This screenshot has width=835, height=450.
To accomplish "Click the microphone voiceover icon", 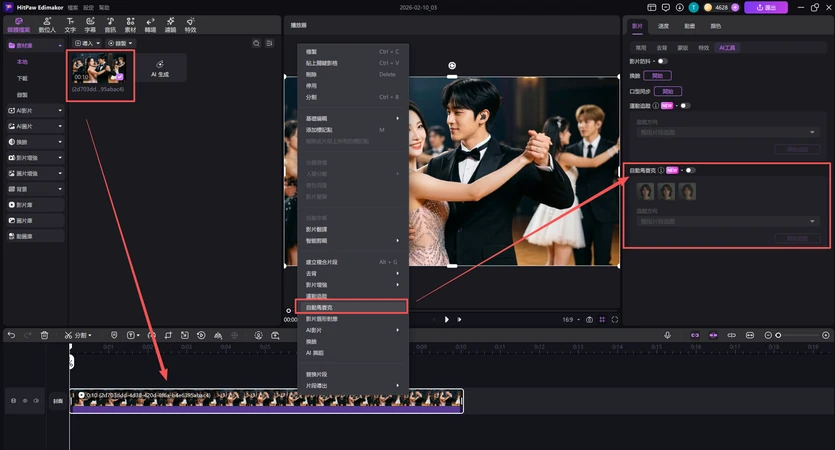I will [668, 334].
